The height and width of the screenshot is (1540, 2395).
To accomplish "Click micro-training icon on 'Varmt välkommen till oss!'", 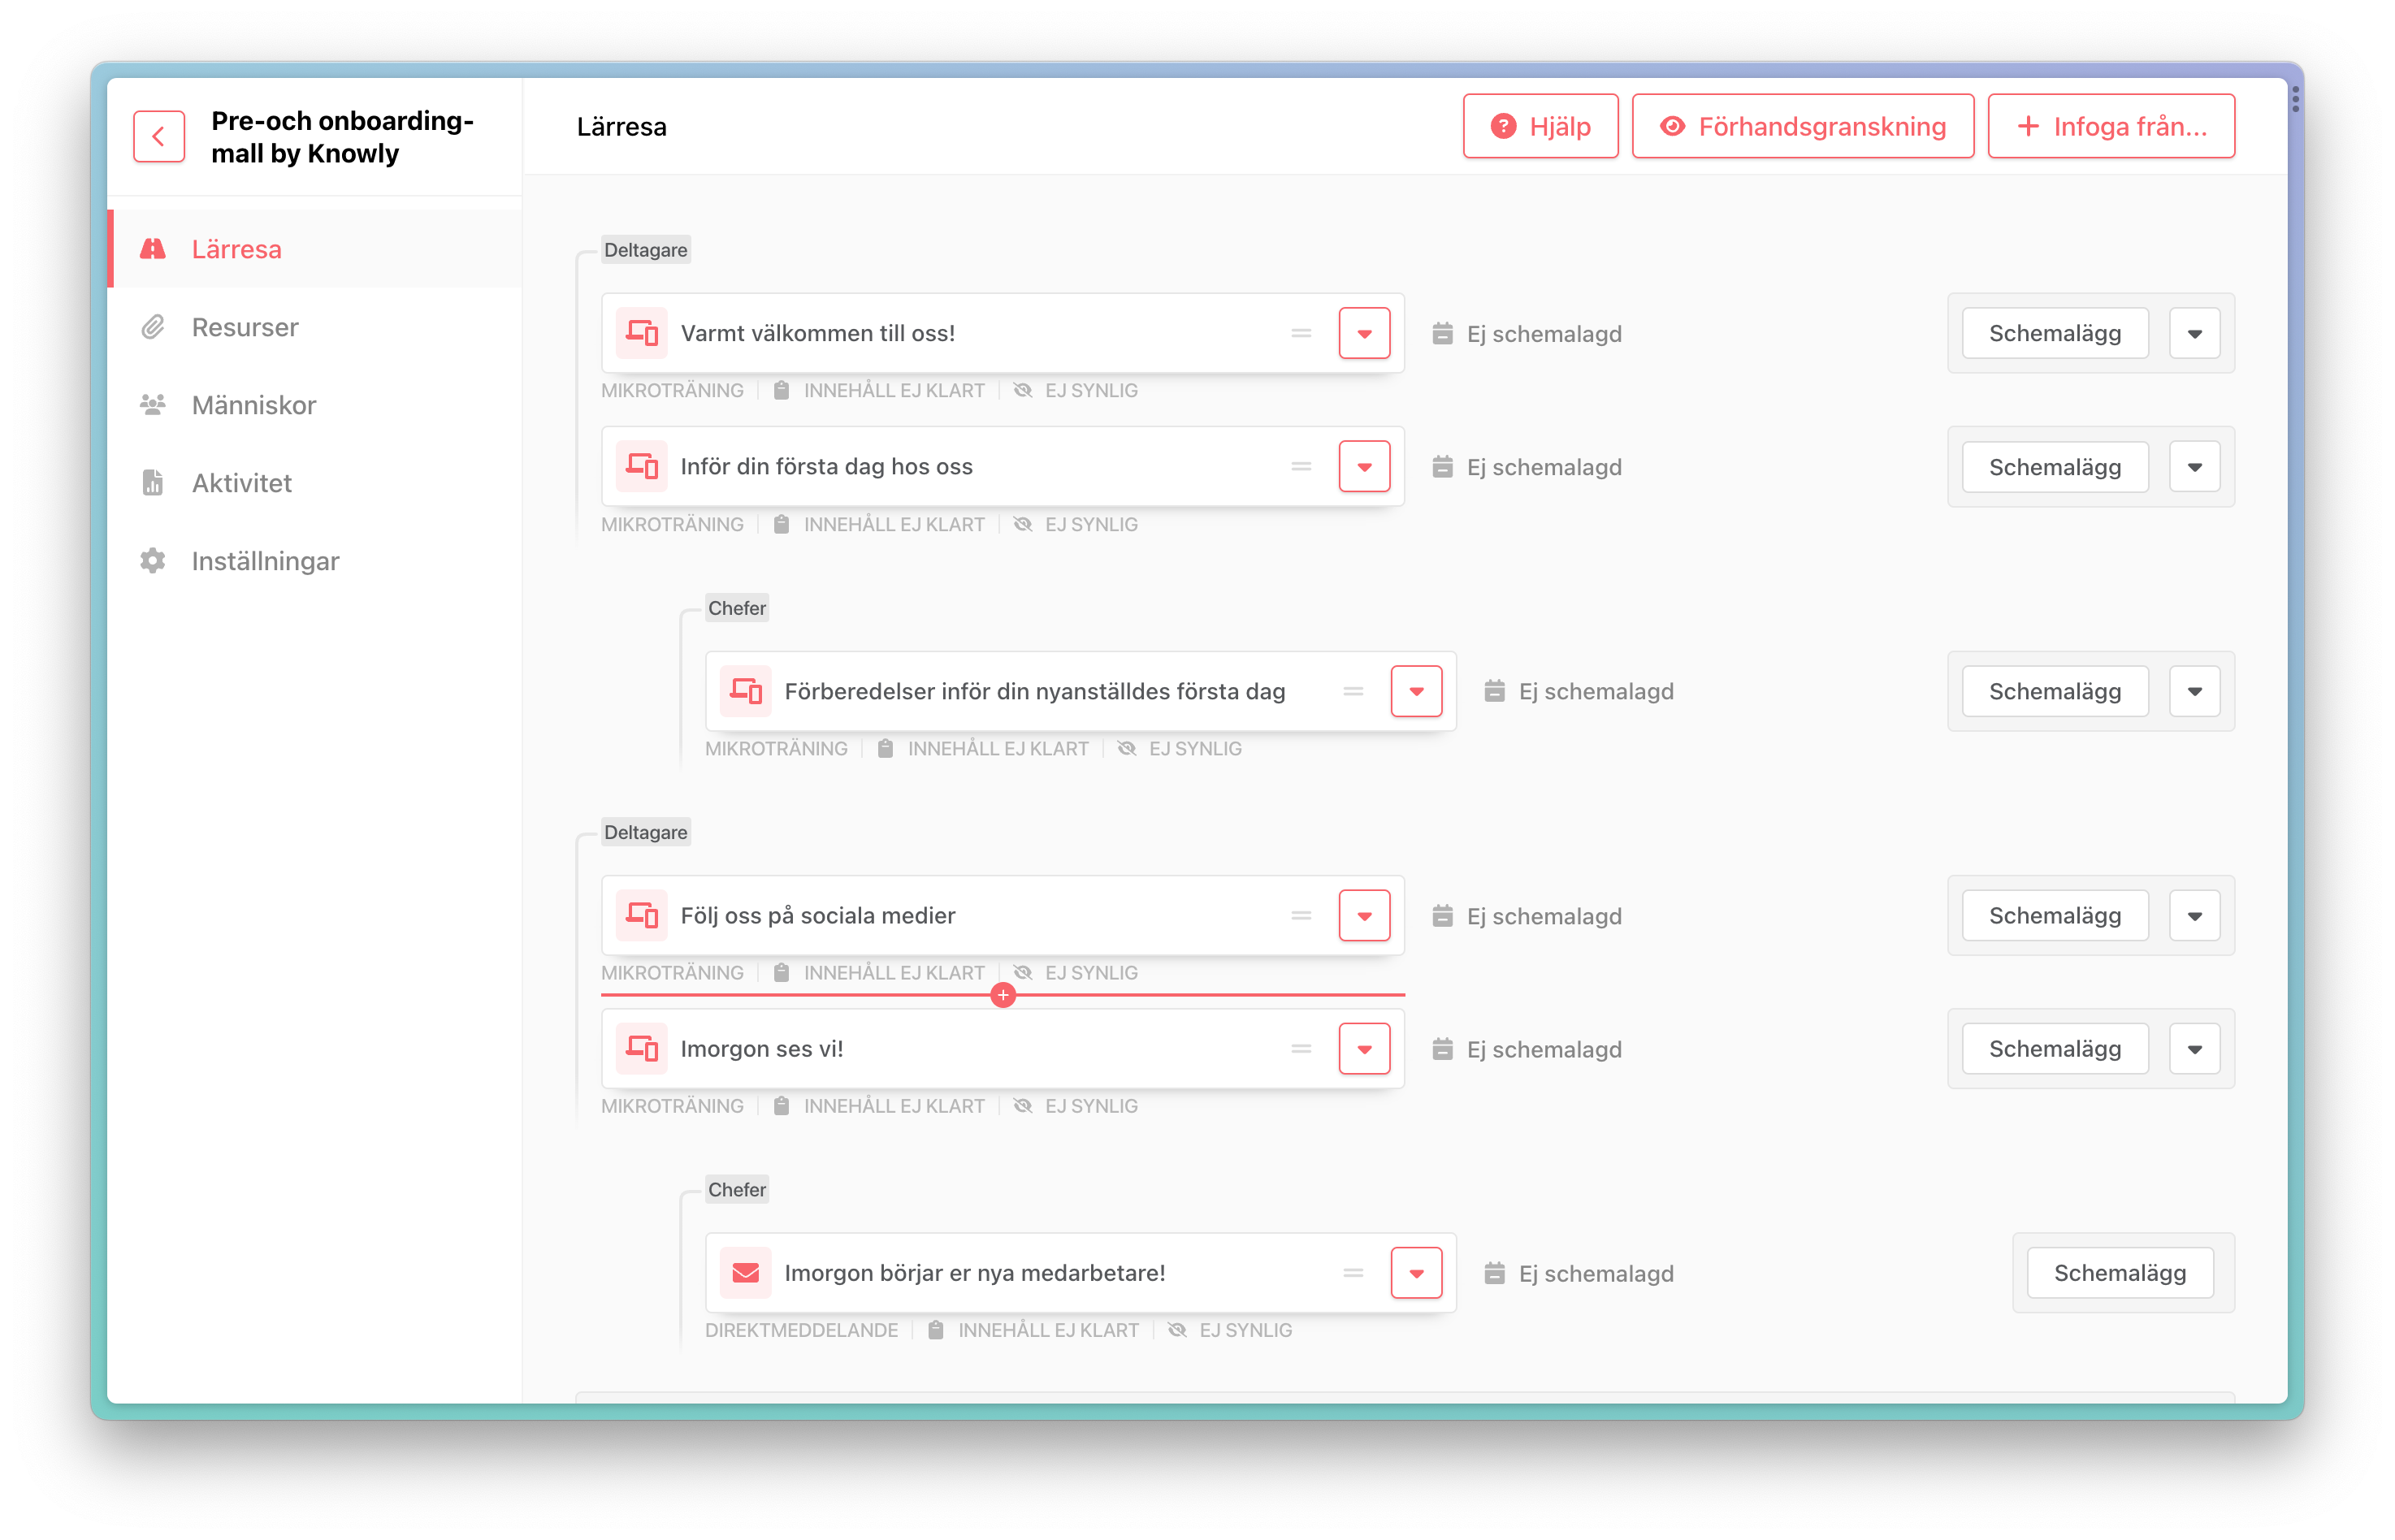I will 641,333.
